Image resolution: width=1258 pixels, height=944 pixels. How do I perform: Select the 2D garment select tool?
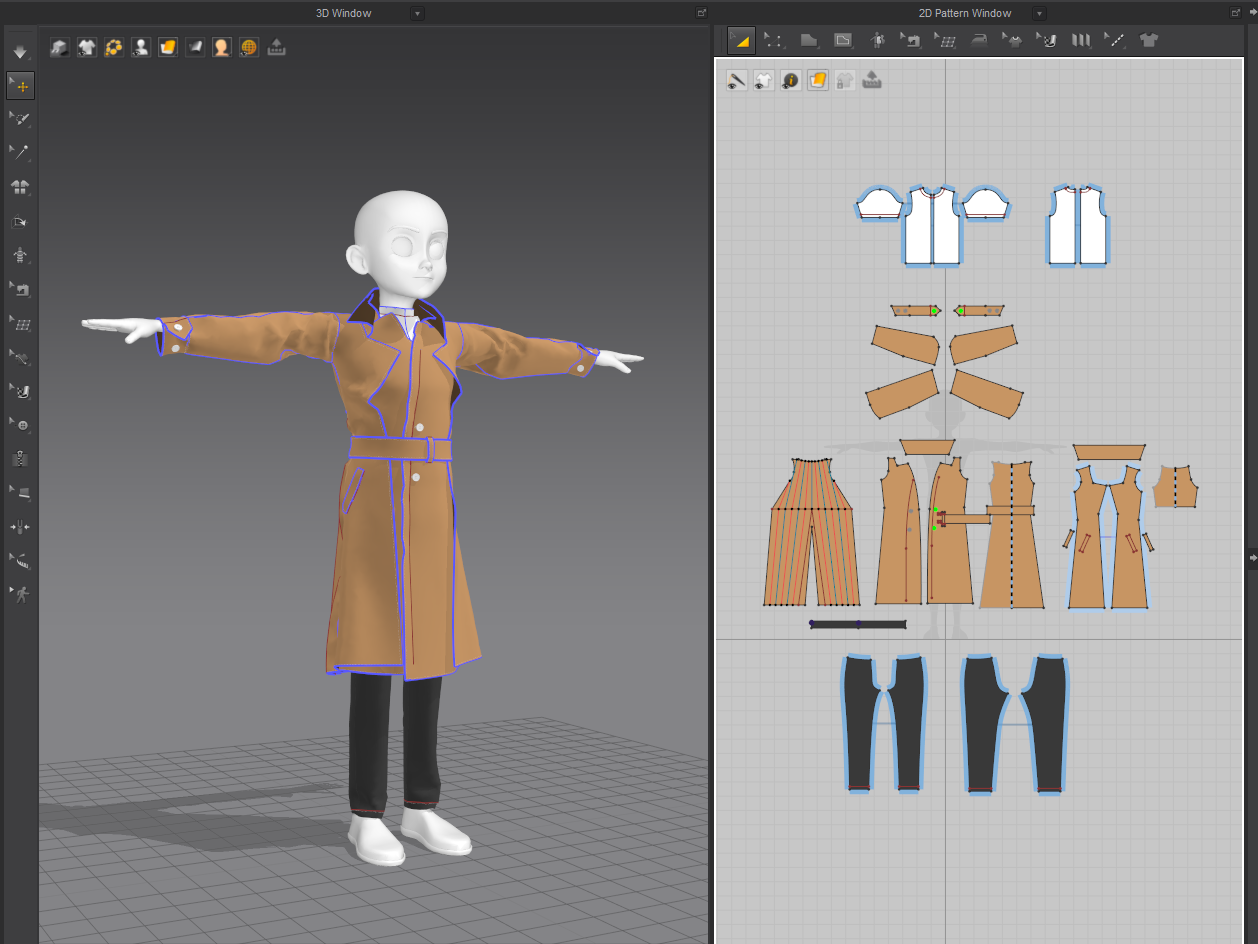click(x=1013, y=40)
